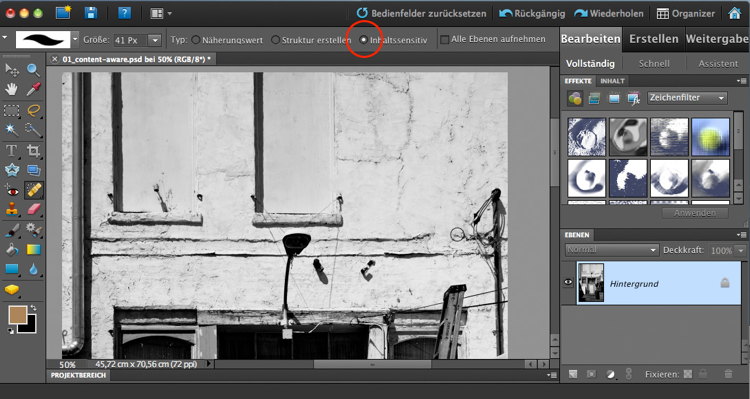
Task: Click Bedienfelder zurücksetzen
Action: (x=421, y=13)
